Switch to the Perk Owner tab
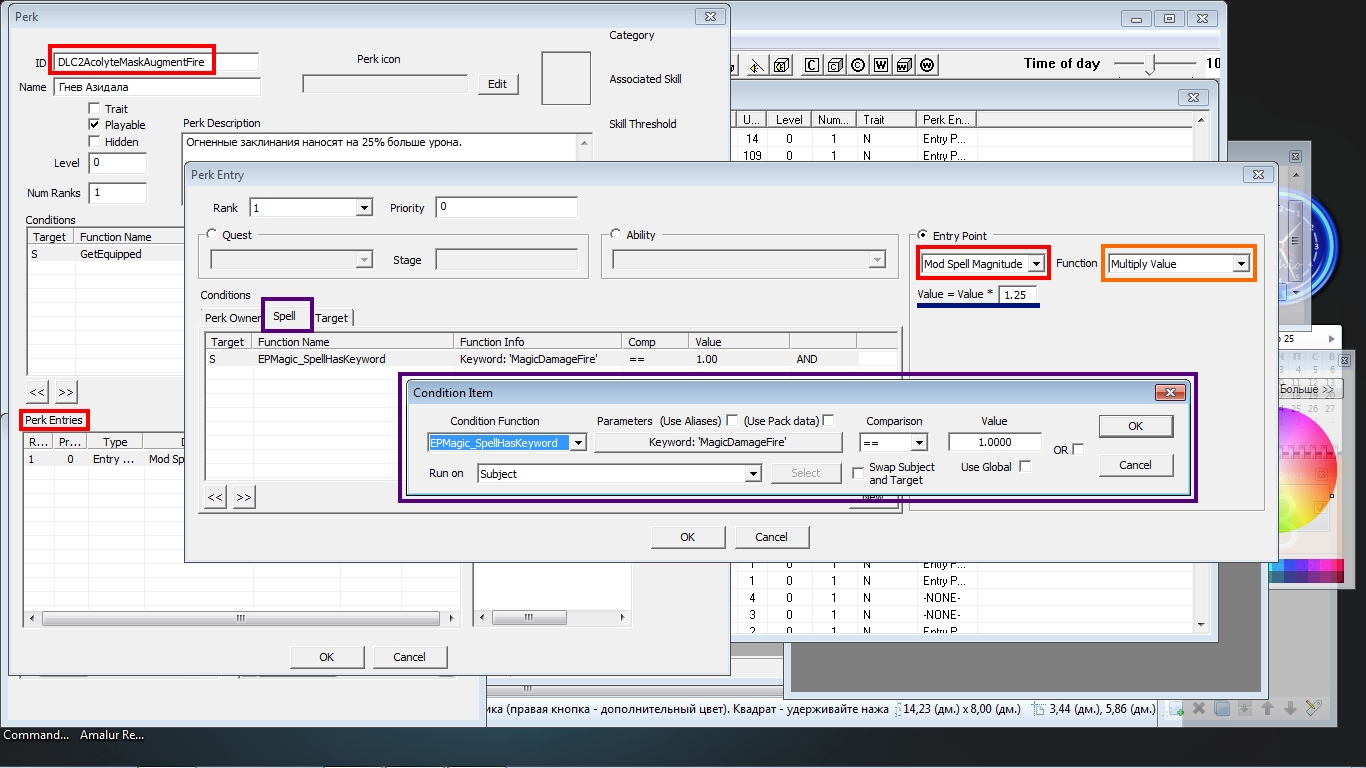This screenshot has height=768, width=1366. click(x=232, y=318)
